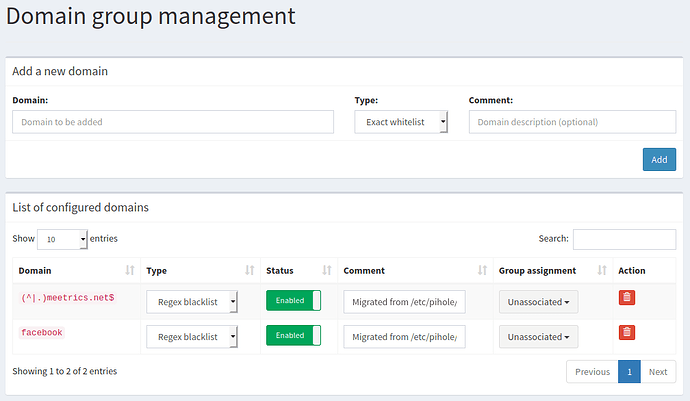This screenshot has width=690, height=401.
Task: Click the trash icon for facebook
Action: click(x=627, y=332)
